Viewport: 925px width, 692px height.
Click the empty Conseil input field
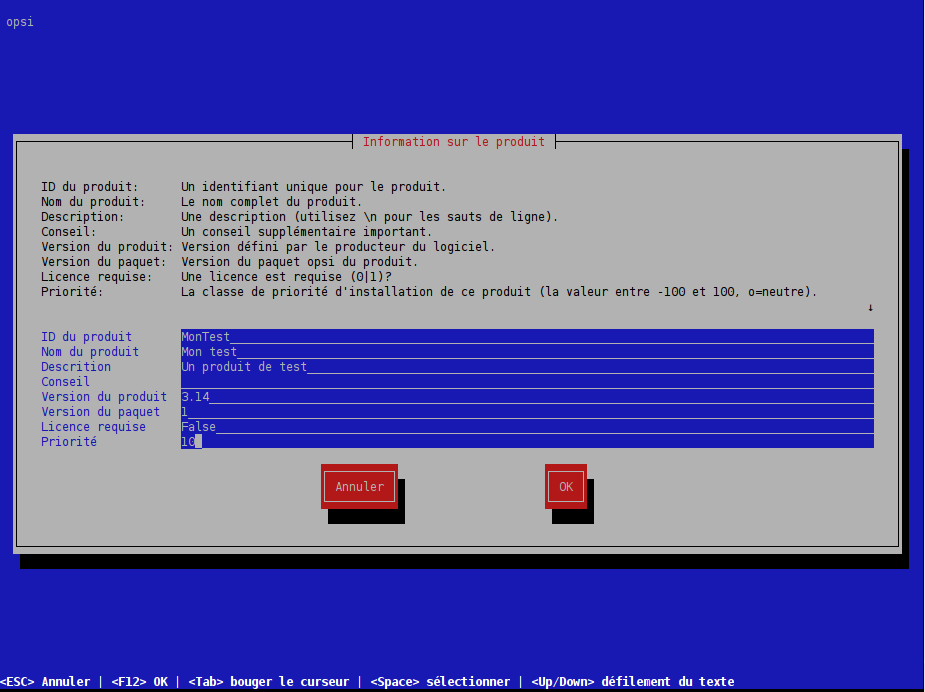(527, 382)
